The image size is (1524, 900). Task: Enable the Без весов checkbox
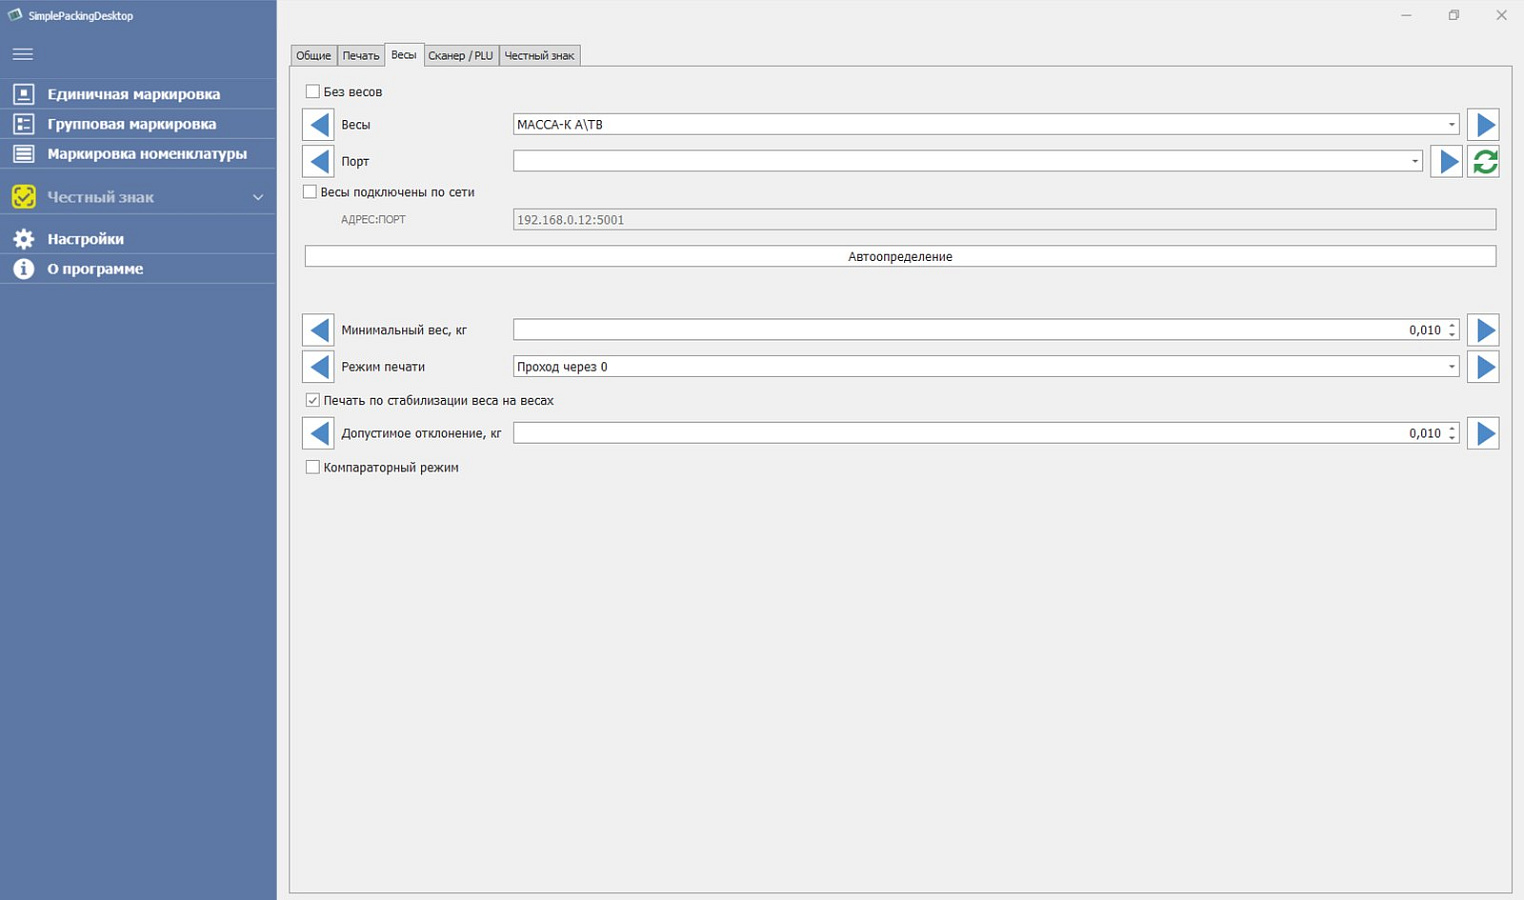pyautogui.click(x=313, y=92)
